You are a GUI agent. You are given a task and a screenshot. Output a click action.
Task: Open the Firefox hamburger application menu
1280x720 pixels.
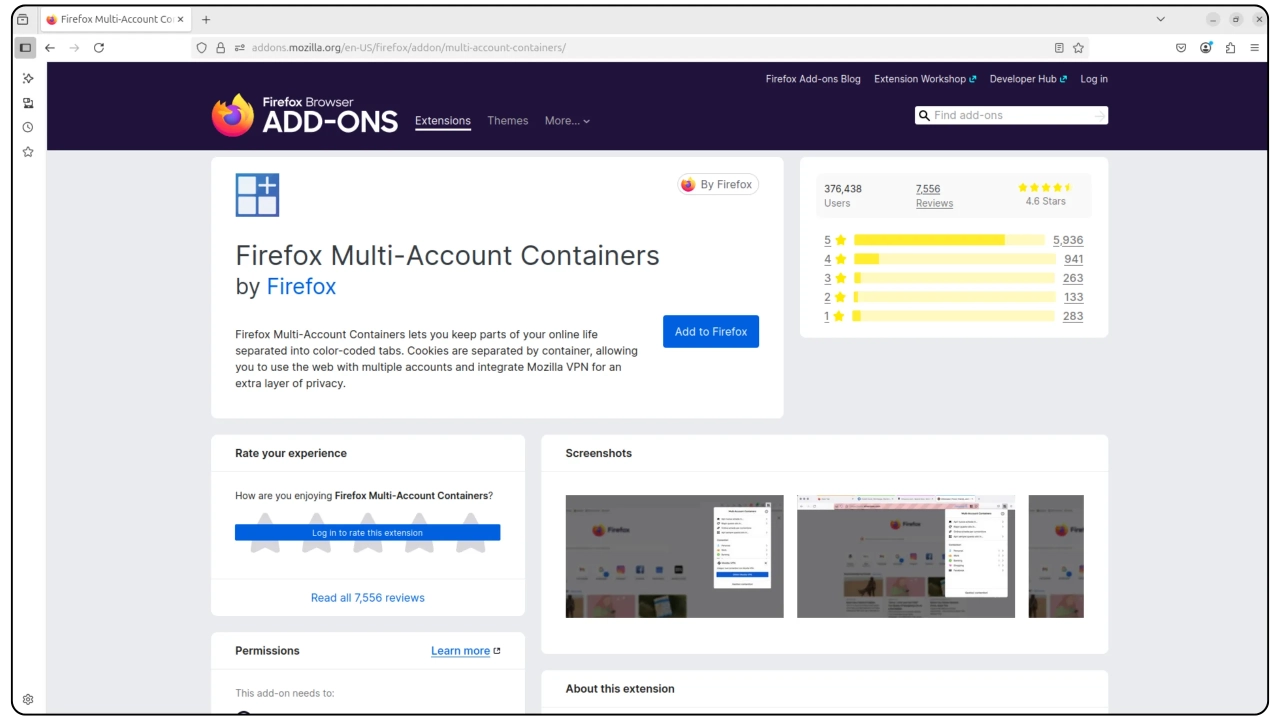(x=1255, y=47)
